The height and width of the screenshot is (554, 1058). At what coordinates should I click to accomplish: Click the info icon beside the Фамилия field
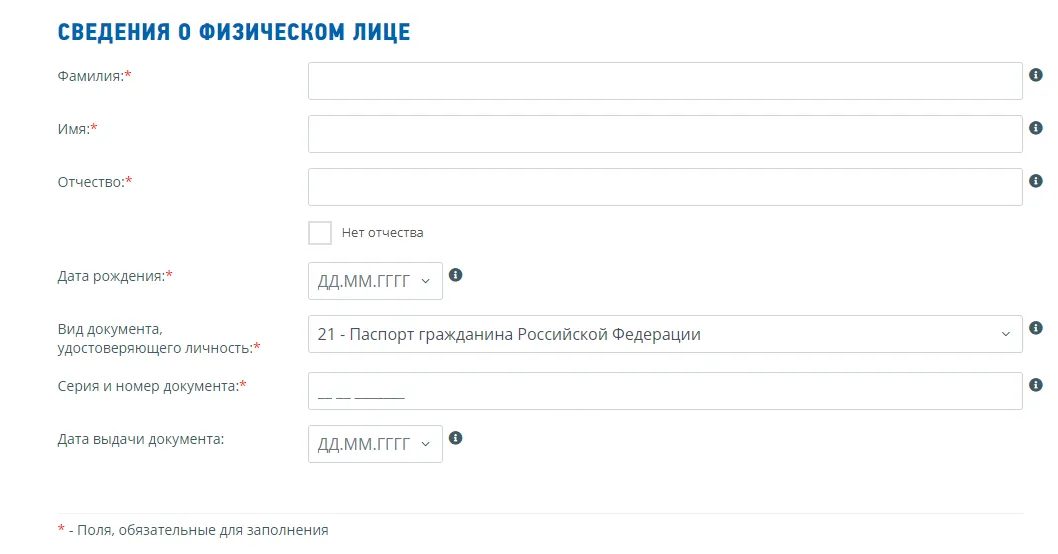coord(1036,75)
